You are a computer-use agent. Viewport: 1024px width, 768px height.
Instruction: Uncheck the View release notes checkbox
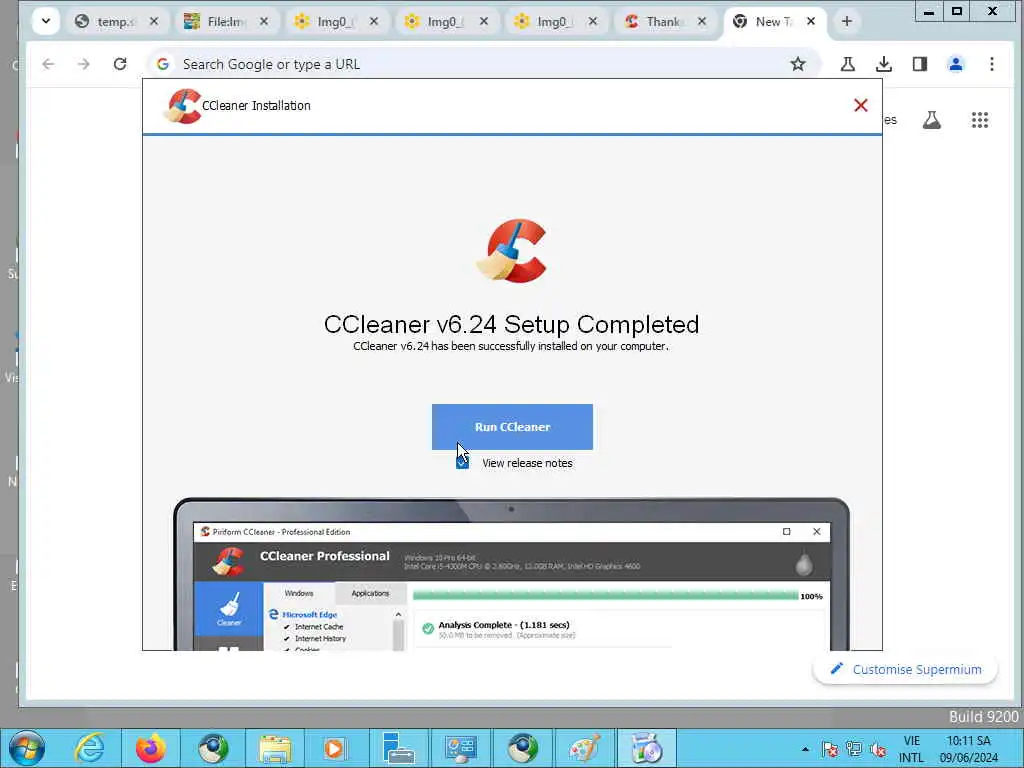pos(462,462)
